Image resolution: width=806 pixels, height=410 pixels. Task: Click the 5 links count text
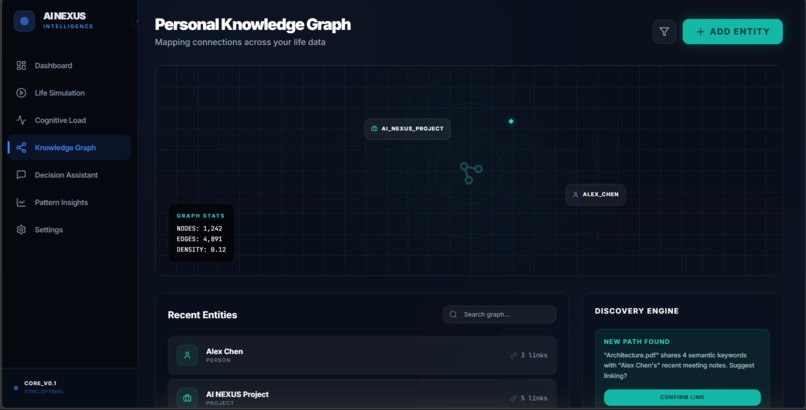click(x=534, y=398)
